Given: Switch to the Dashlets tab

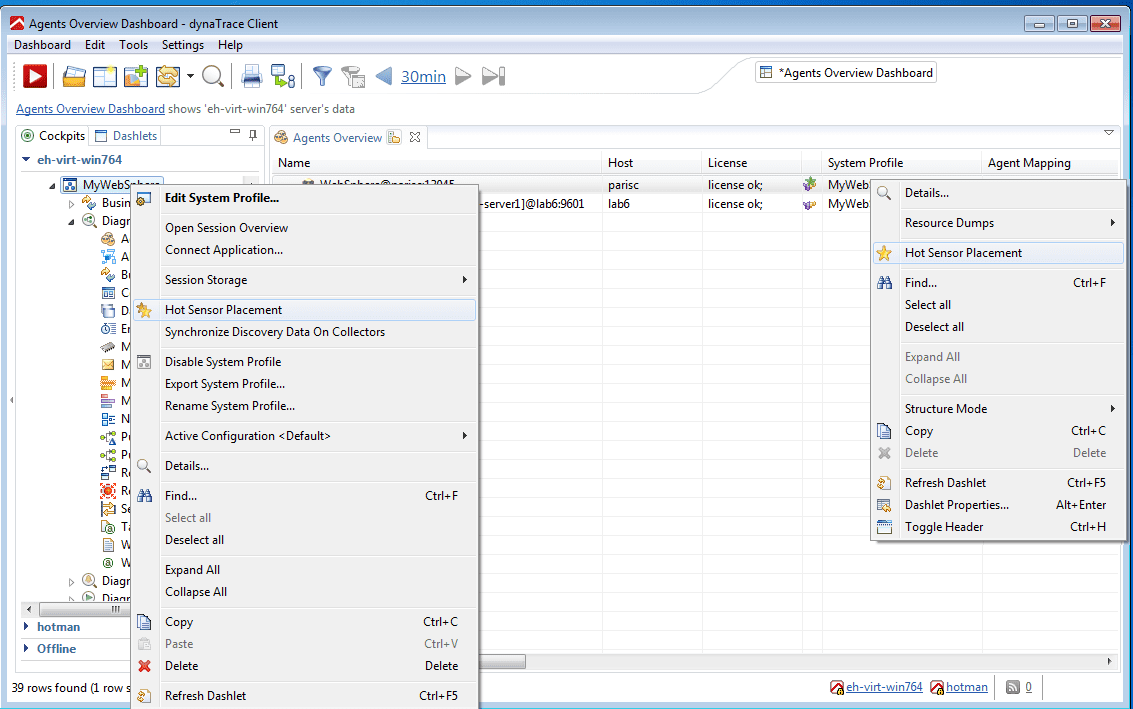Looking at the screenshot, I should [x=126, y=136].
